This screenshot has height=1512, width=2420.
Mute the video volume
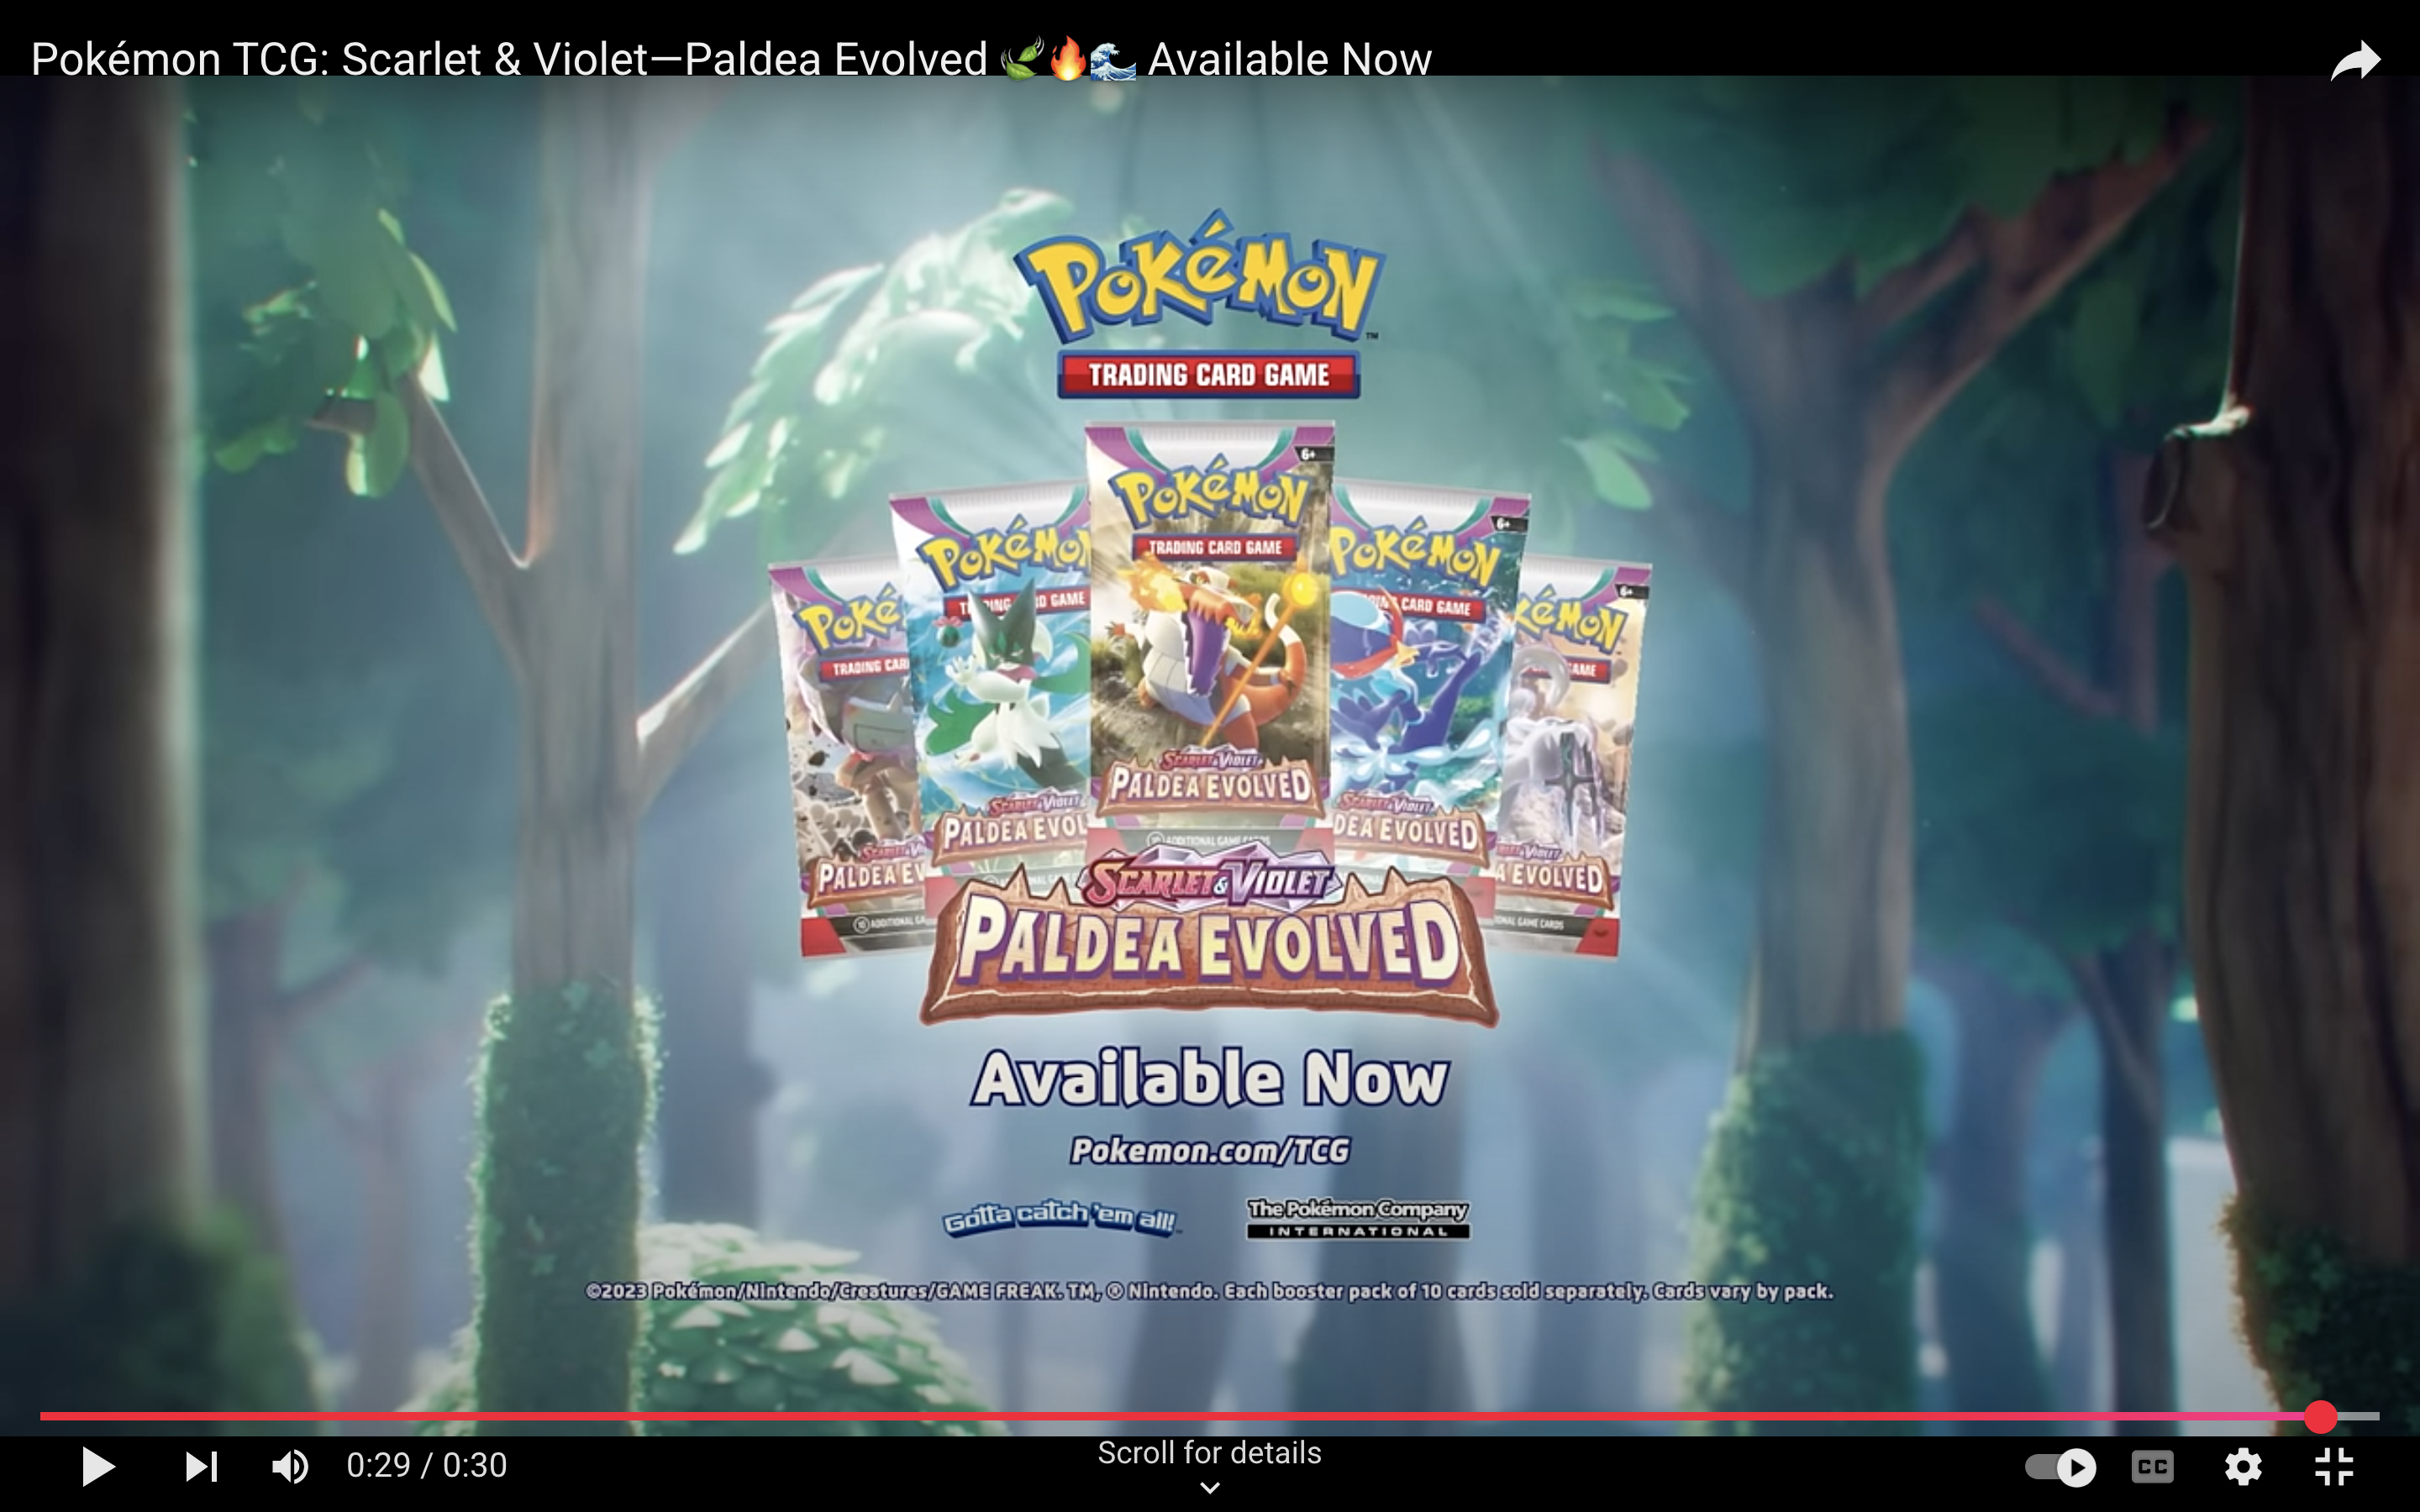(290, 1467)
